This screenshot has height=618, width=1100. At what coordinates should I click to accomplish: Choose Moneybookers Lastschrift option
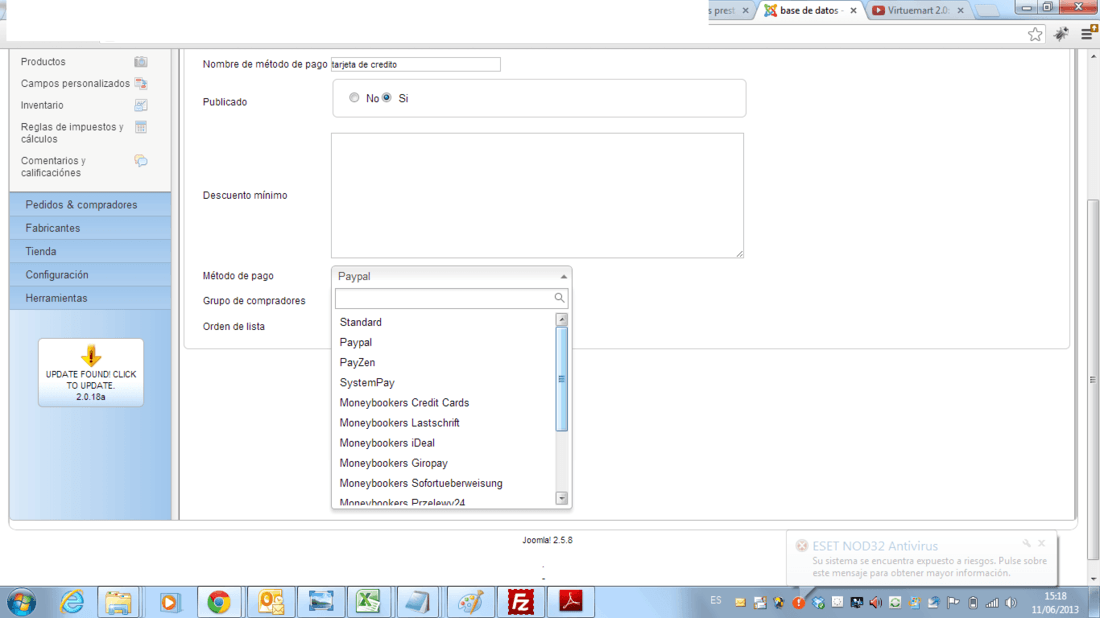(x=444, y=423)
